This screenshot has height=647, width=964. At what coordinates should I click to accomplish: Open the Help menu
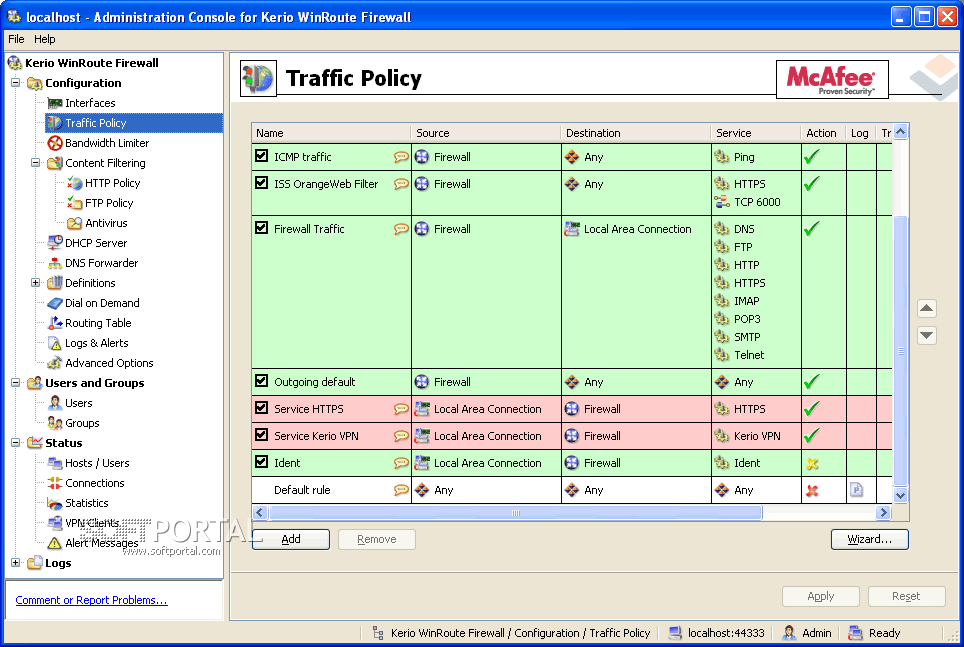(x=44, y=39)
